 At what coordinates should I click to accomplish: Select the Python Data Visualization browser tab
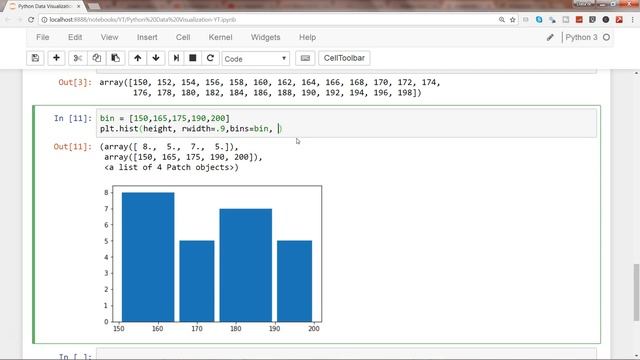[x=44, y=7]
